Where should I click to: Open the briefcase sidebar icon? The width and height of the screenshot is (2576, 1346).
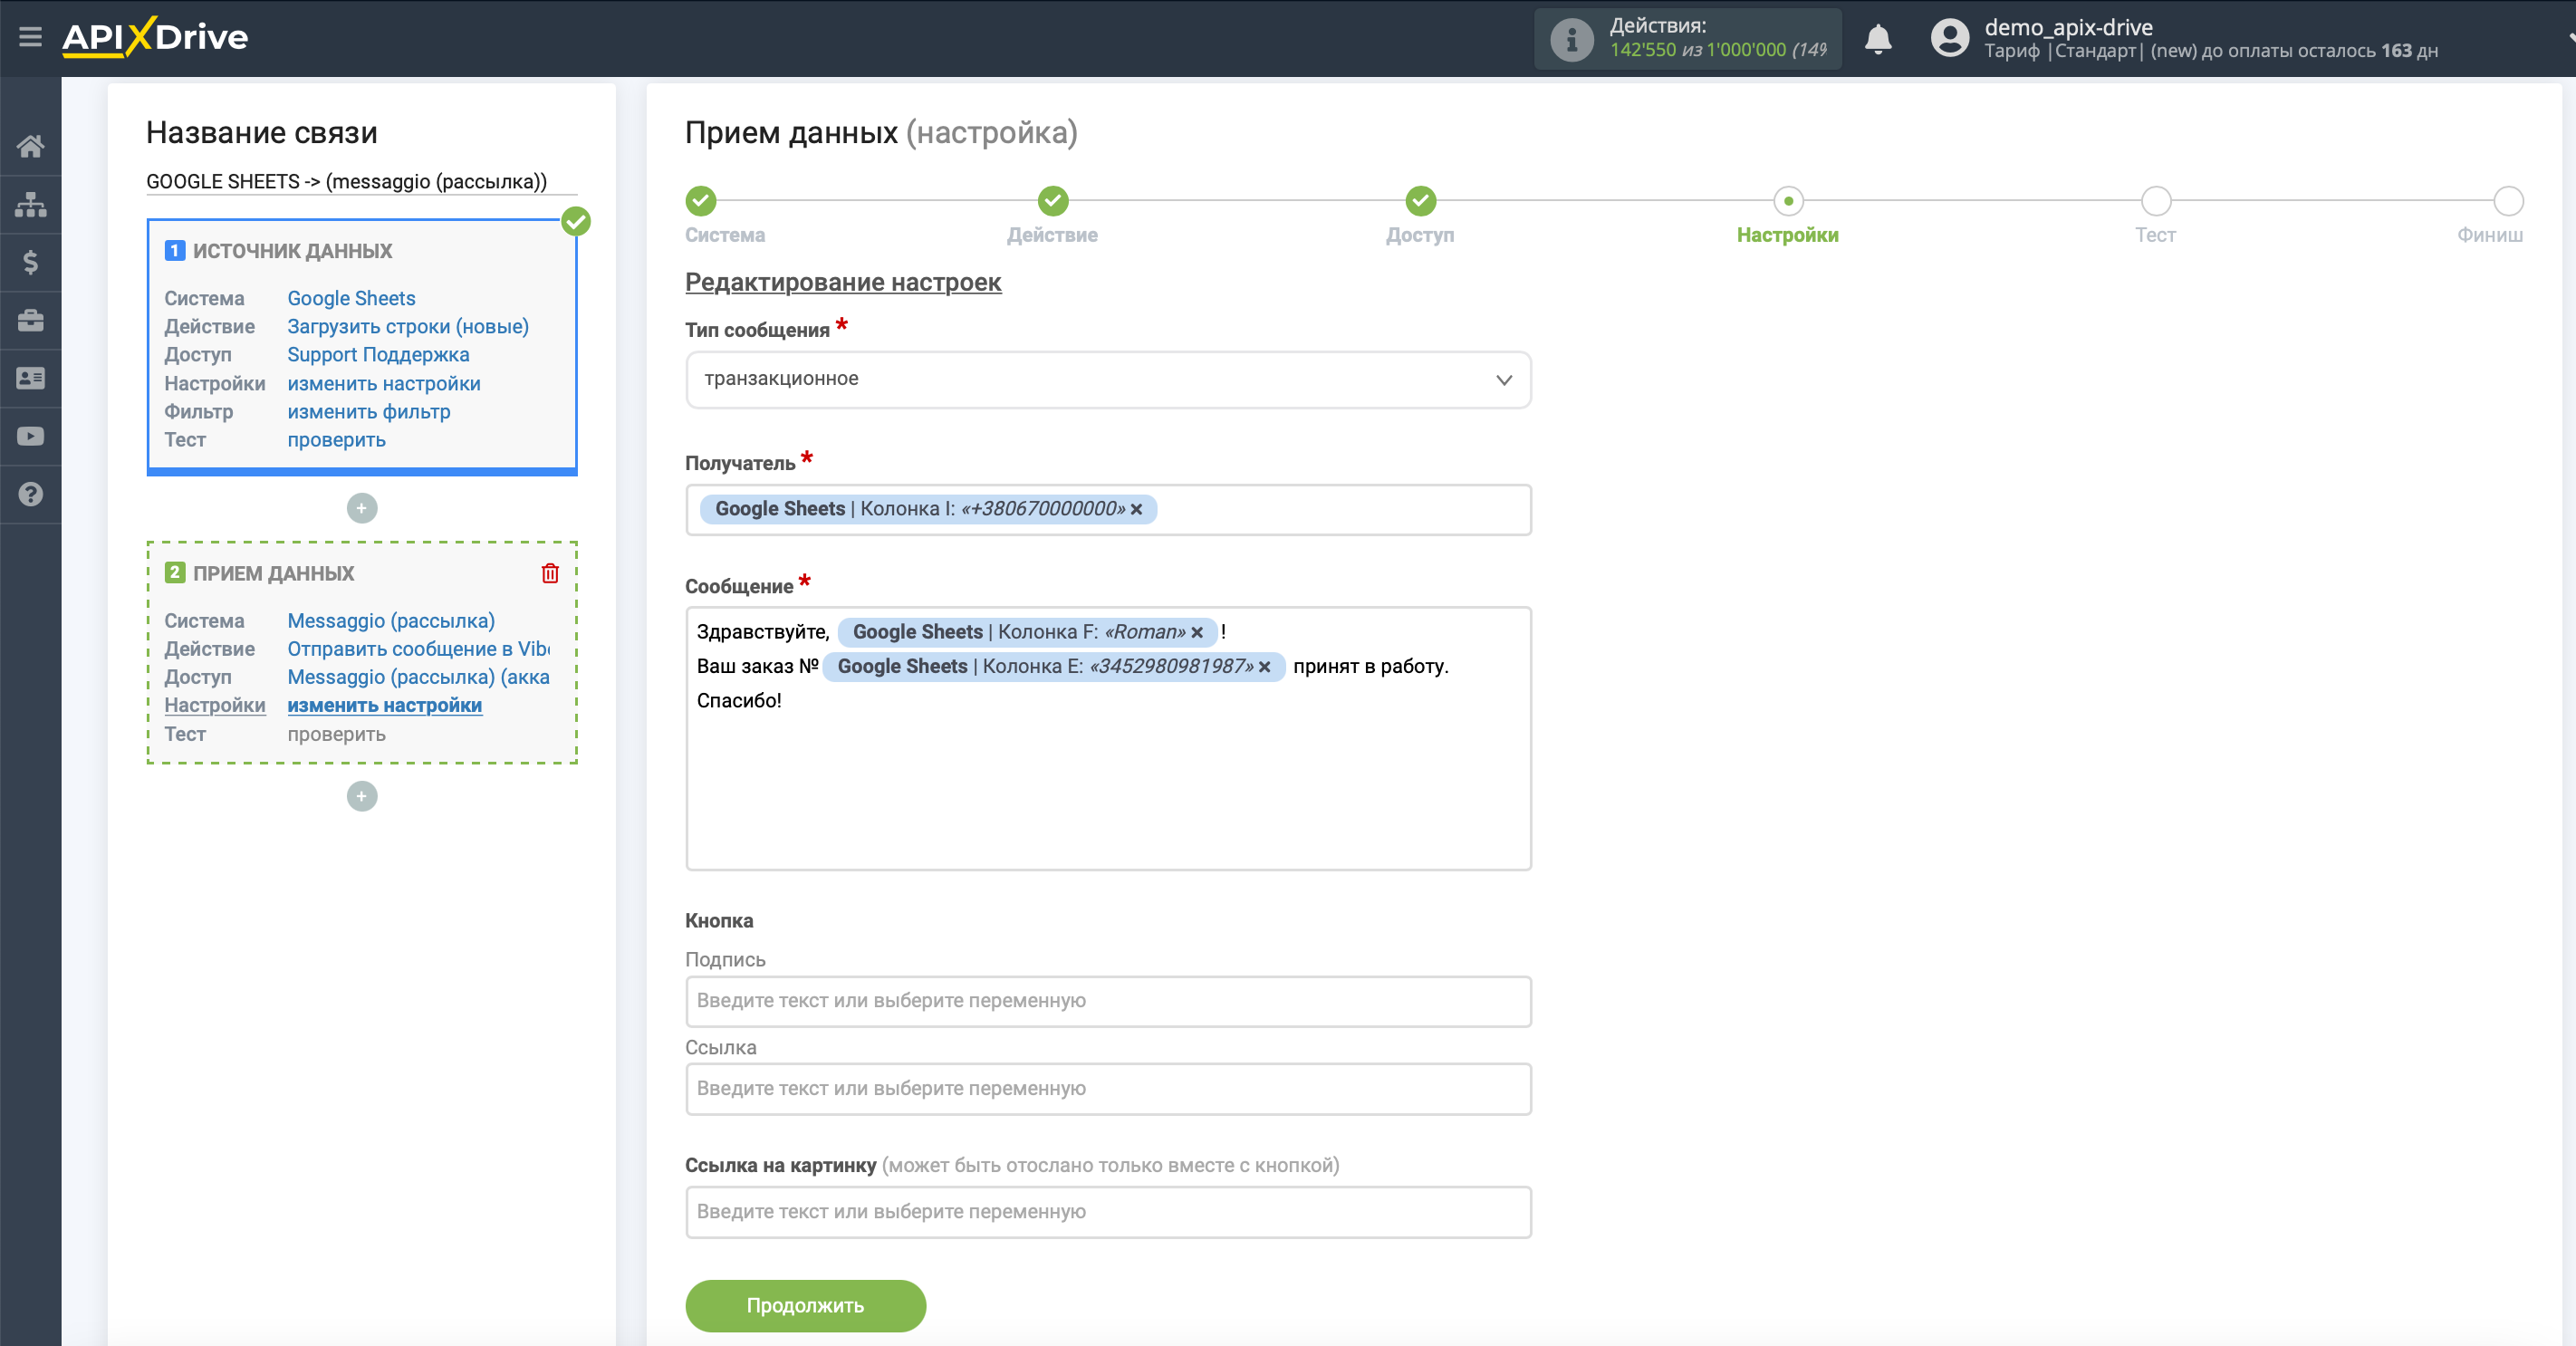[30, 320]
